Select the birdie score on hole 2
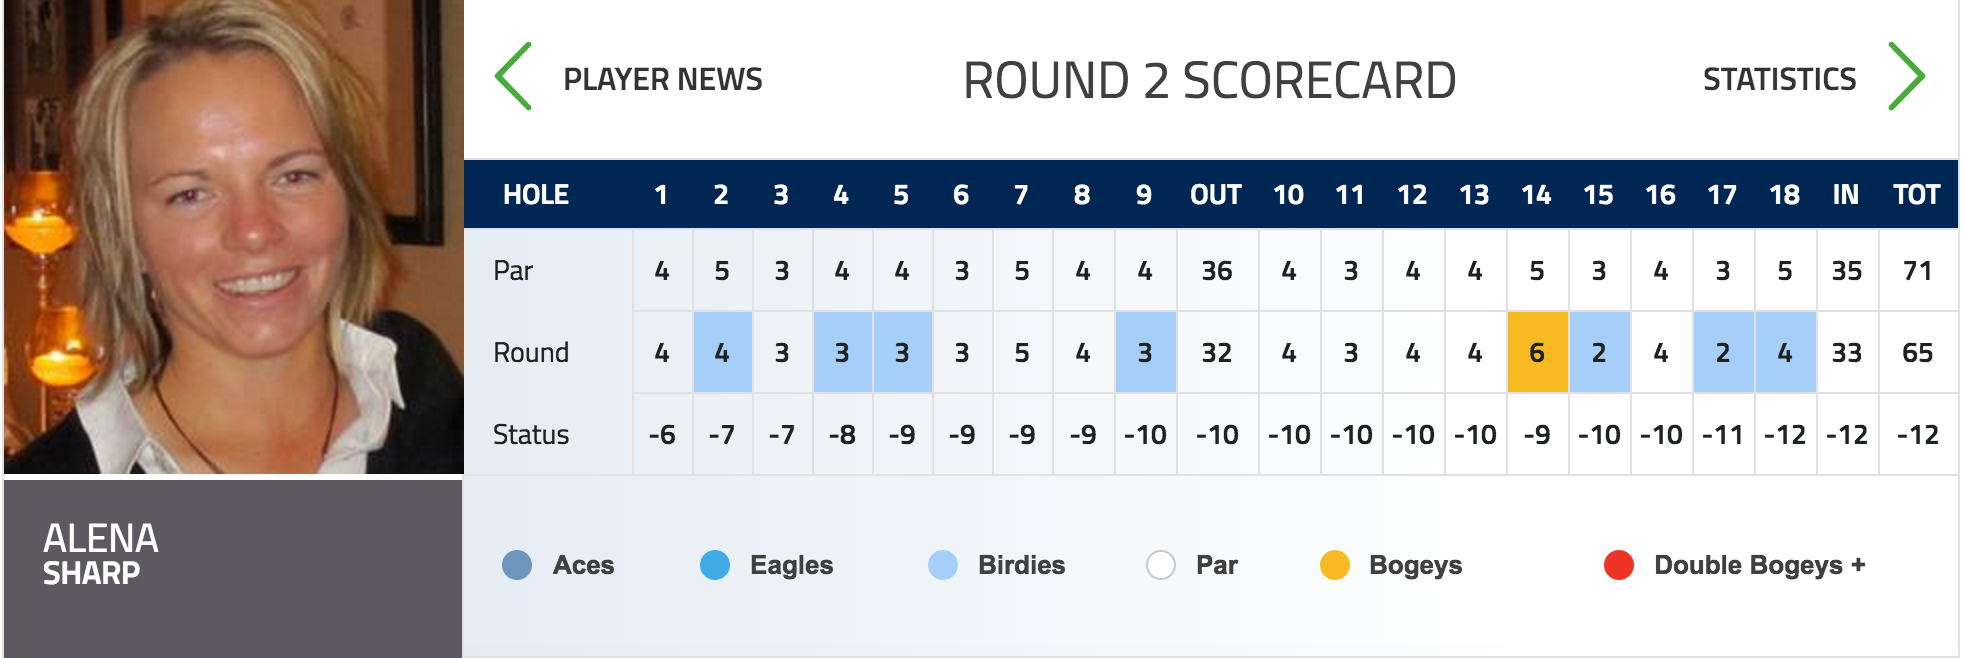Screen dimensions: 1964x658 (722, 352)
